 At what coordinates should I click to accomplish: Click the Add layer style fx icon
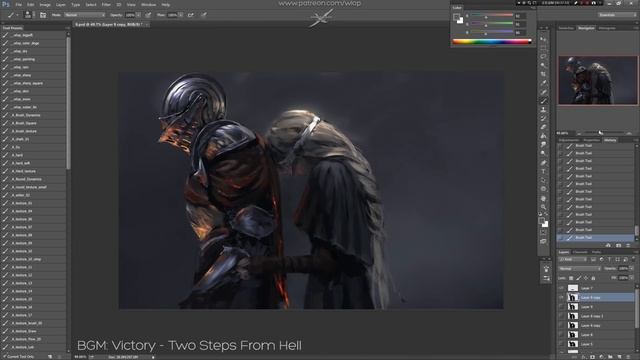584,357
